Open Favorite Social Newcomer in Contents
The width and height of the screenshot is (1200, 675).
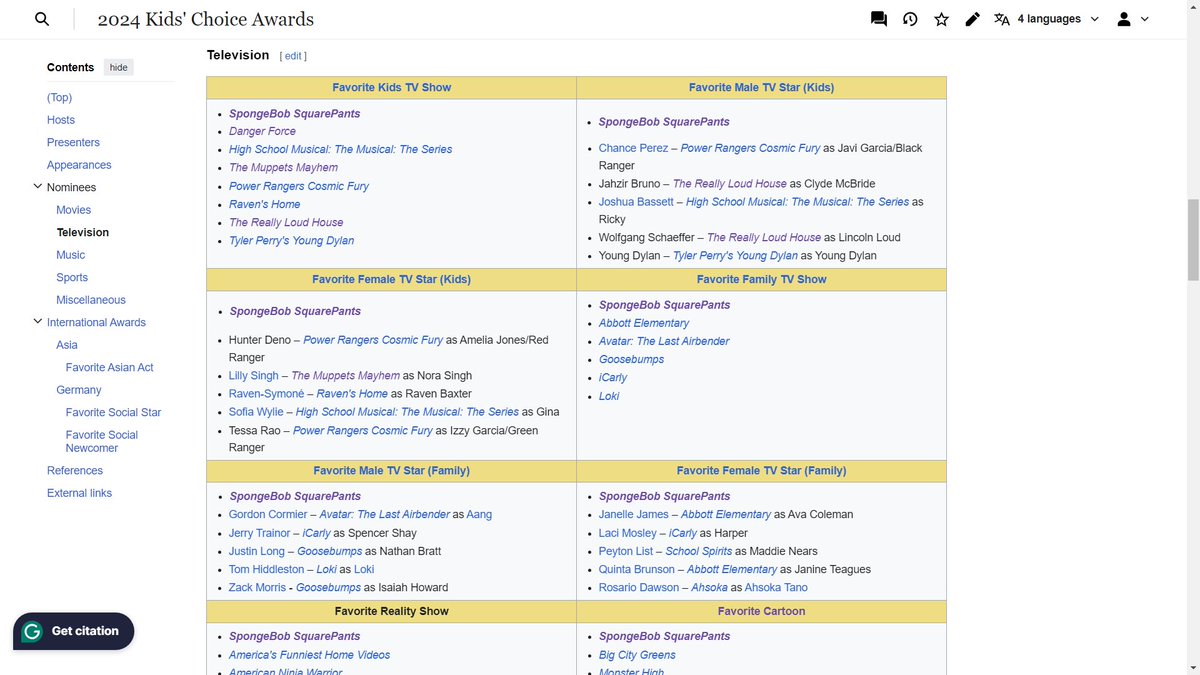click(102, 441)
